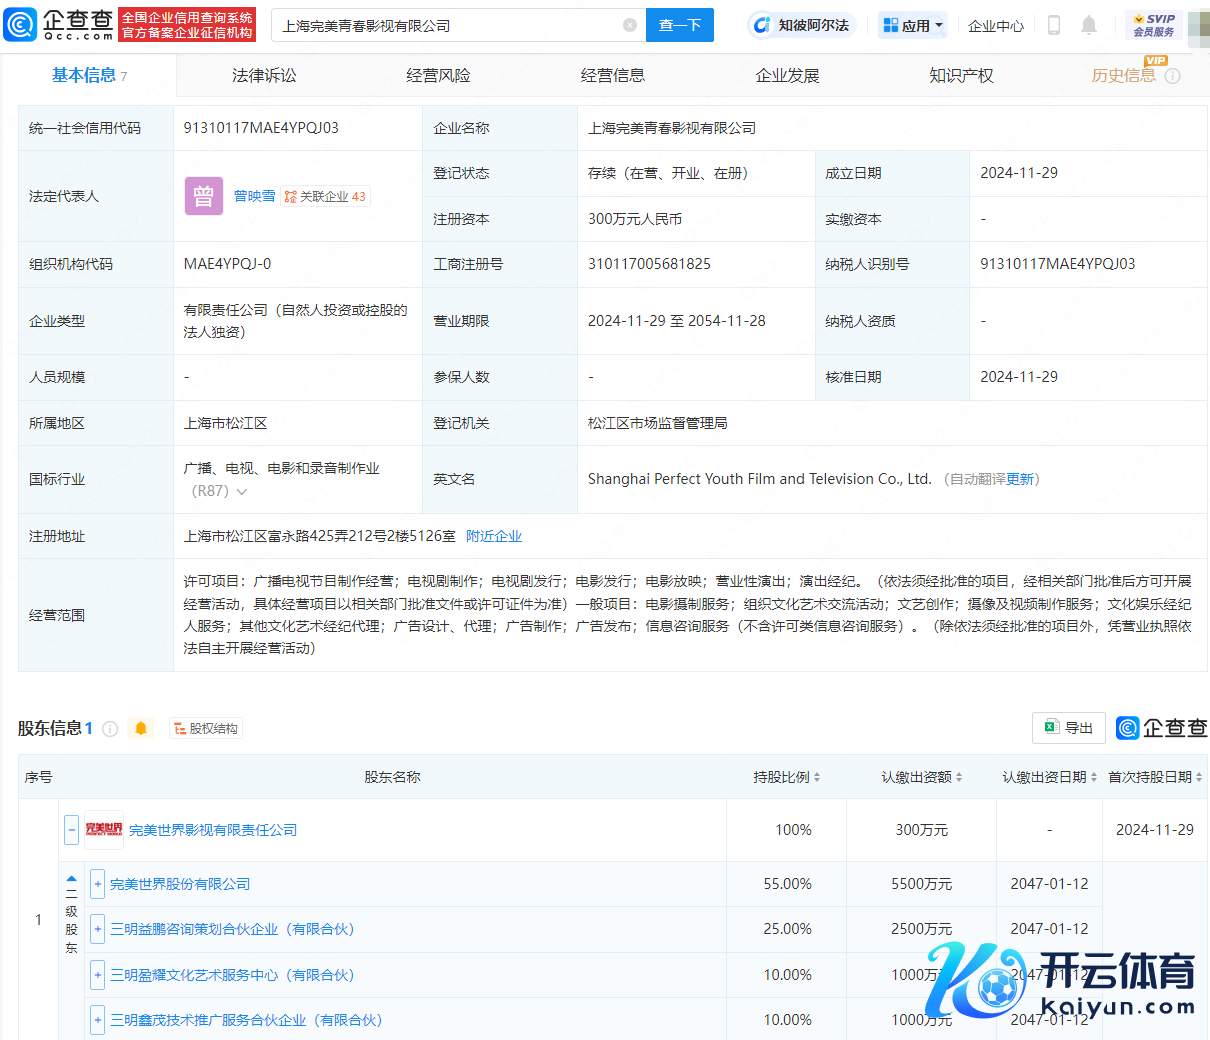Switch to the 法律诉讼 tab
Screen dimensions: 1210x1040
(264, 76)
